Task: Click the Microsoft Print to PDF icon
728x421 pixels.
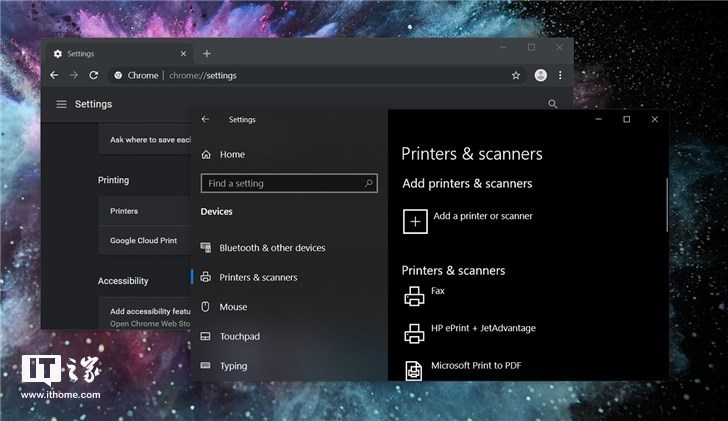Action: pos(414,370)
